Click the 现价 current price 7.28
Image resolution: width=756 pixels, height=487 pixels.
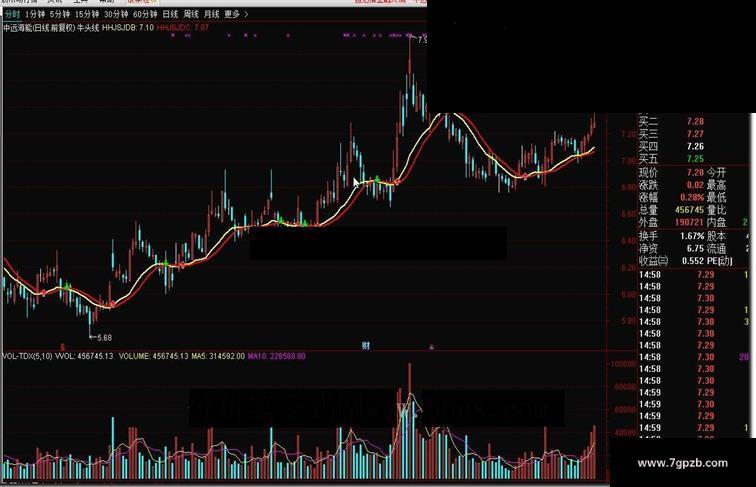tap(695, 173)
